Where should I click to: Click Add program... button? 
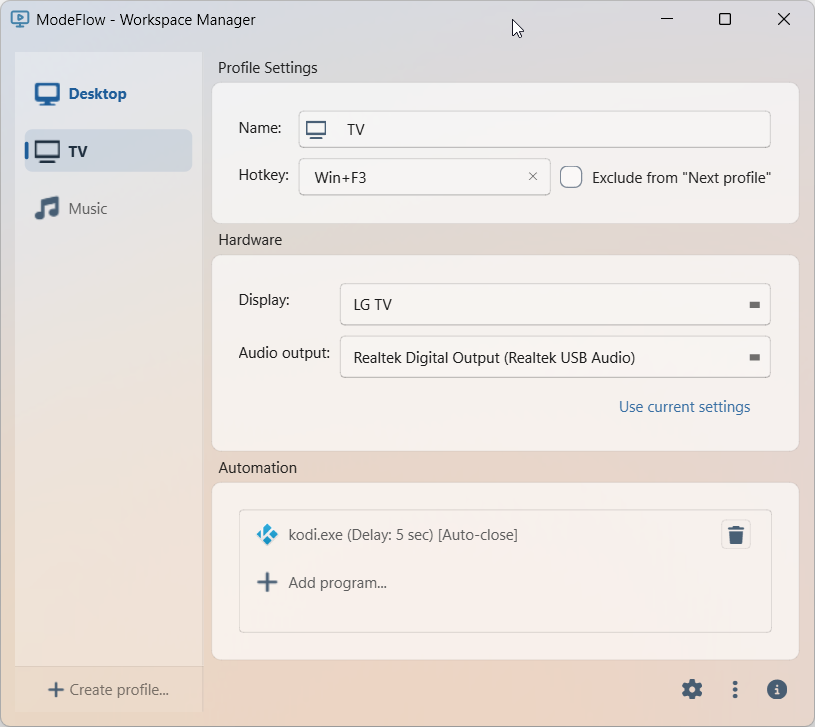[x=322, y=583]
